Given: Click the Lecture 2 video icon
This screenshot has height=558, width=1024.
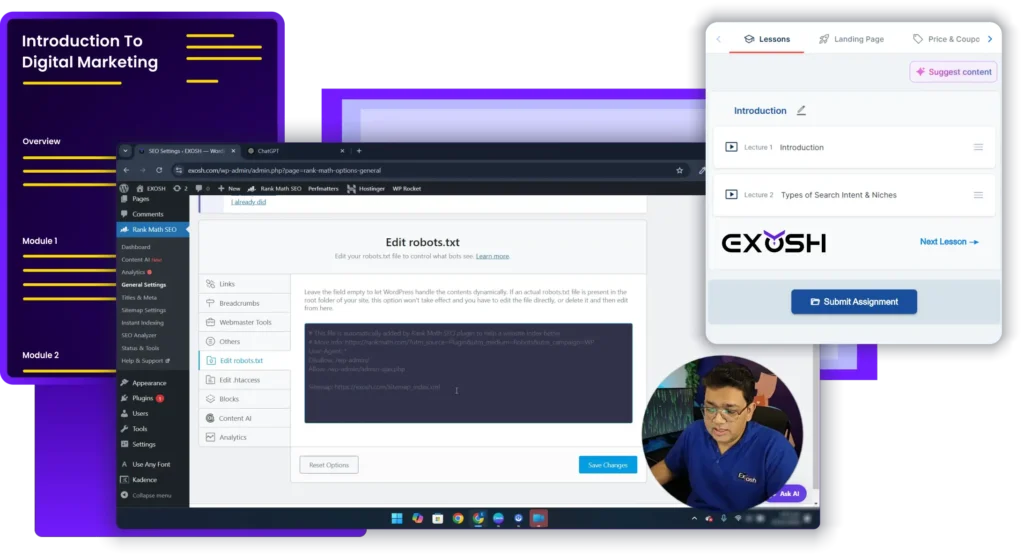Looking at the screenshot, I should pos(731,195).
